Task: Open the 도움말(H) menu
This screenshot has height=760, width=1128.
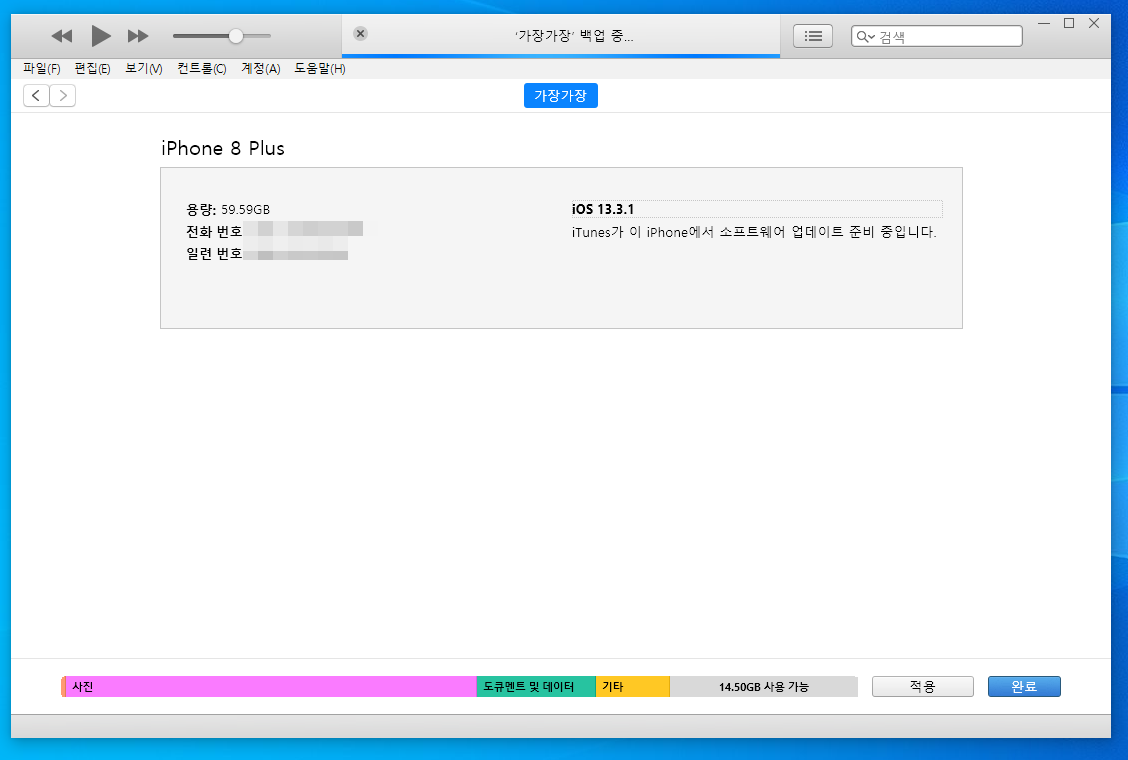Action: click(320, 68)
